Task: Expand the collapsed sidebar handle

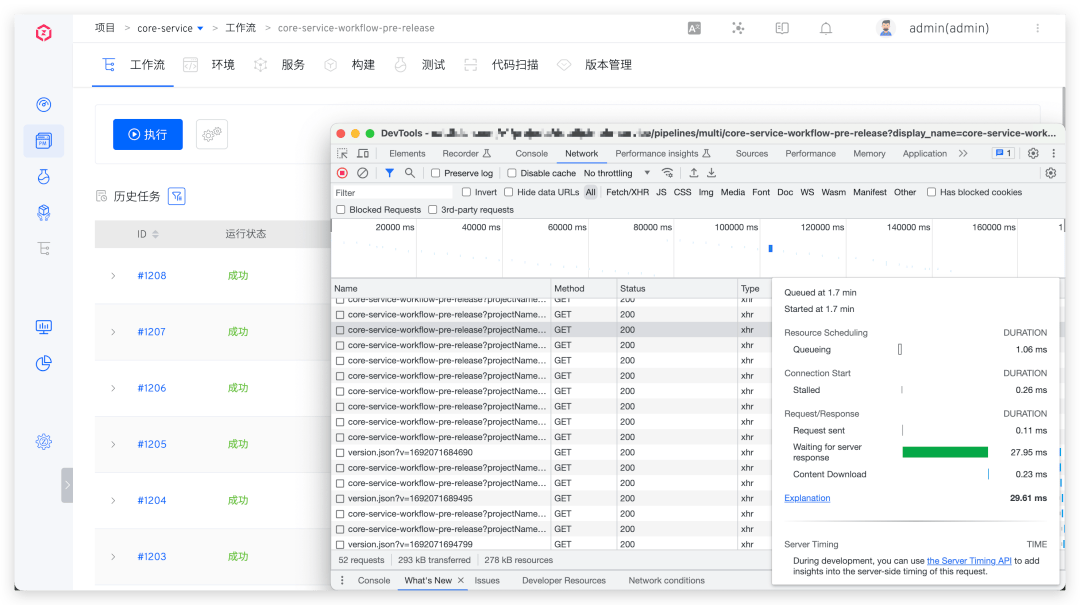Action: click(x=67, y=485)
